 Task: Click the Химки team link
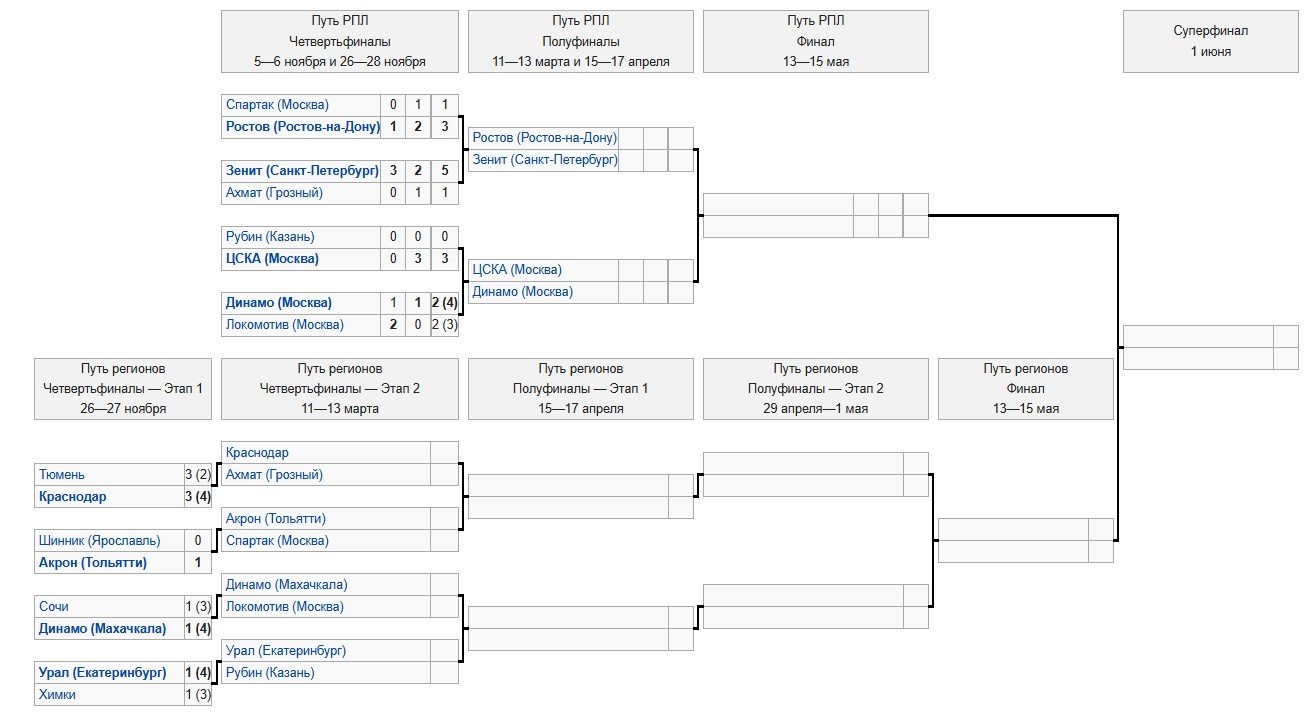click(x=57, y=694)
